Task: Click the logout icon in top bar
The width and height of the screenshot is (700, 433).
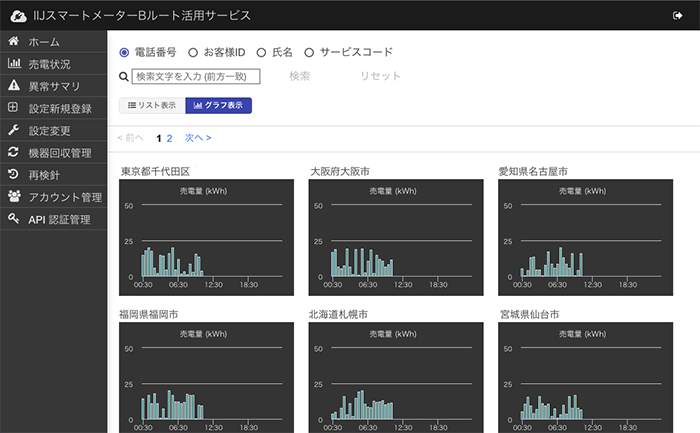Action: (x=678, y=15)
